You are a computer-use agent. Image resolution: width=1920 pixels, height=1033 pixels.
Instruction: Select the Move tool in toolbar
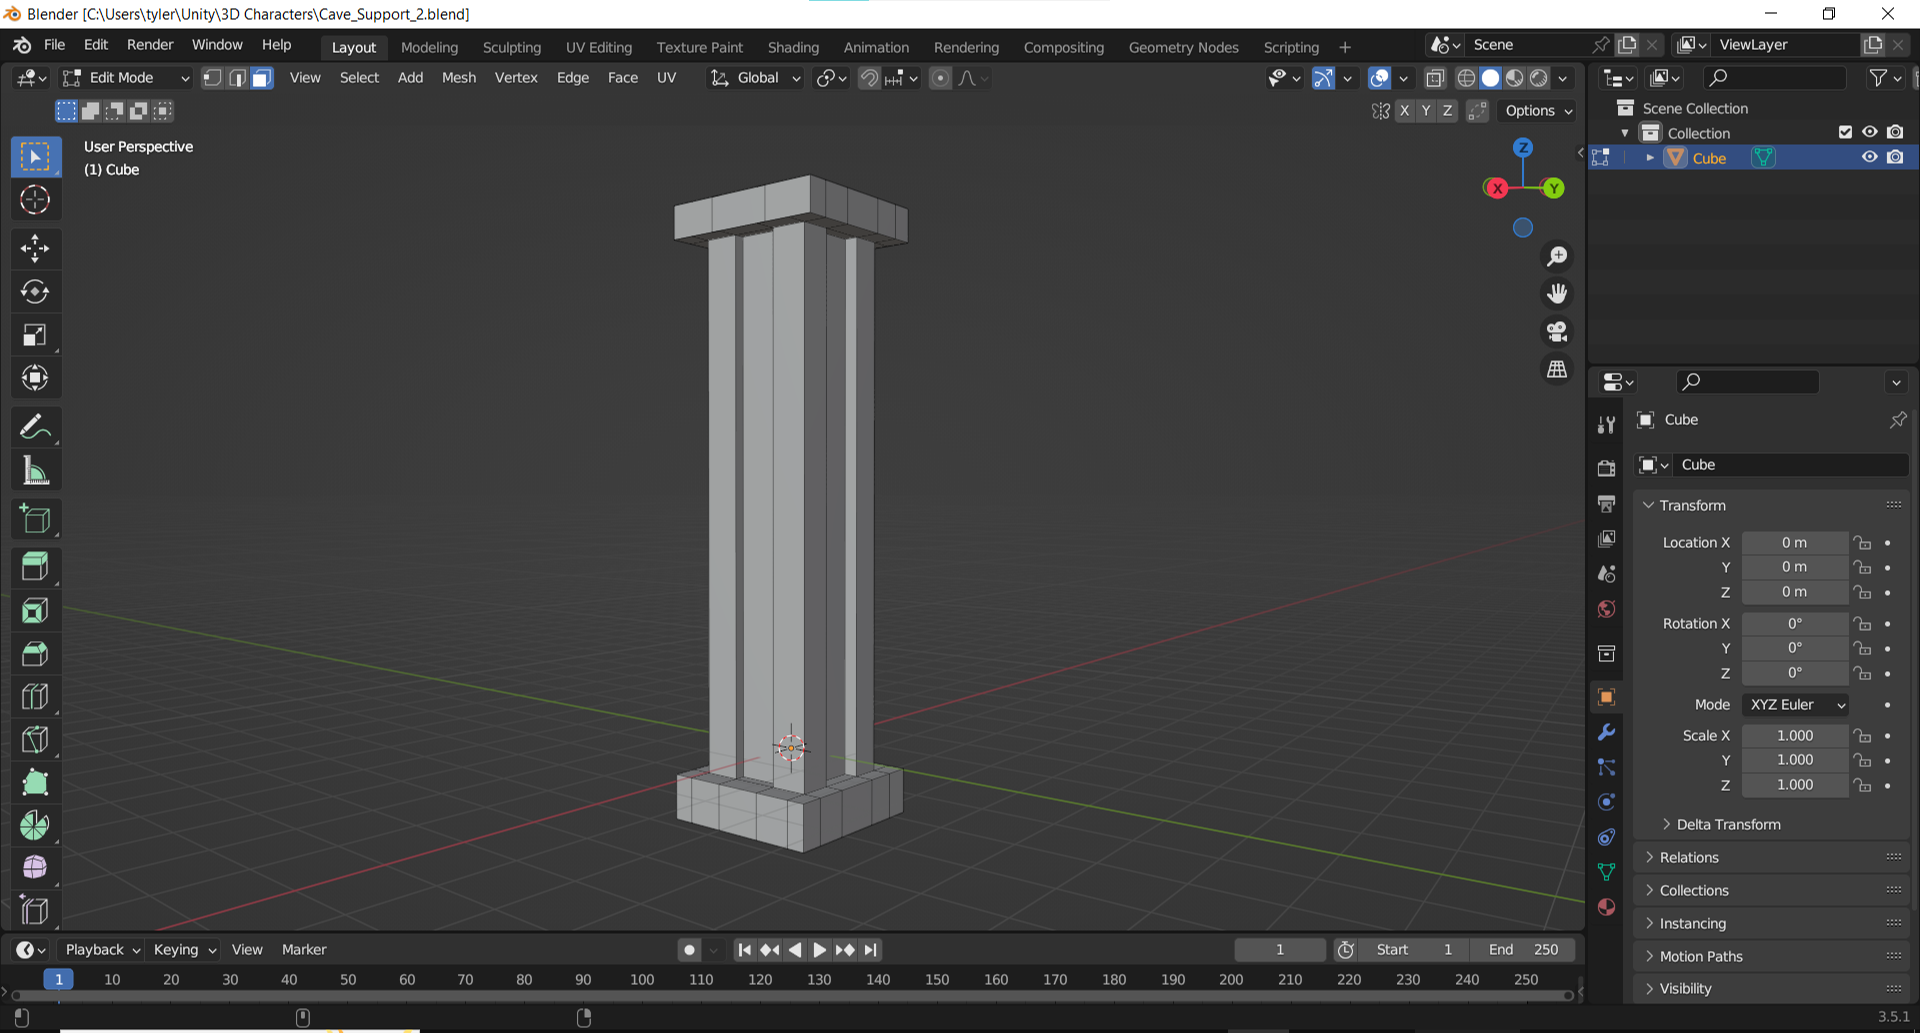tap(35, 248)
